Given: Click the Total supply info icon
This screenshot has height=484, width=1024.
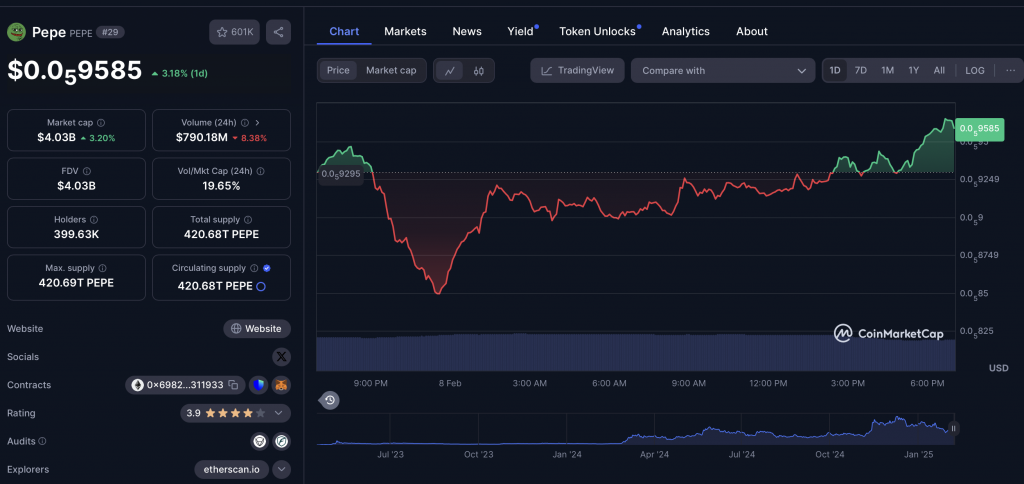Looking at the screenshot, I should tap(248, 220).
